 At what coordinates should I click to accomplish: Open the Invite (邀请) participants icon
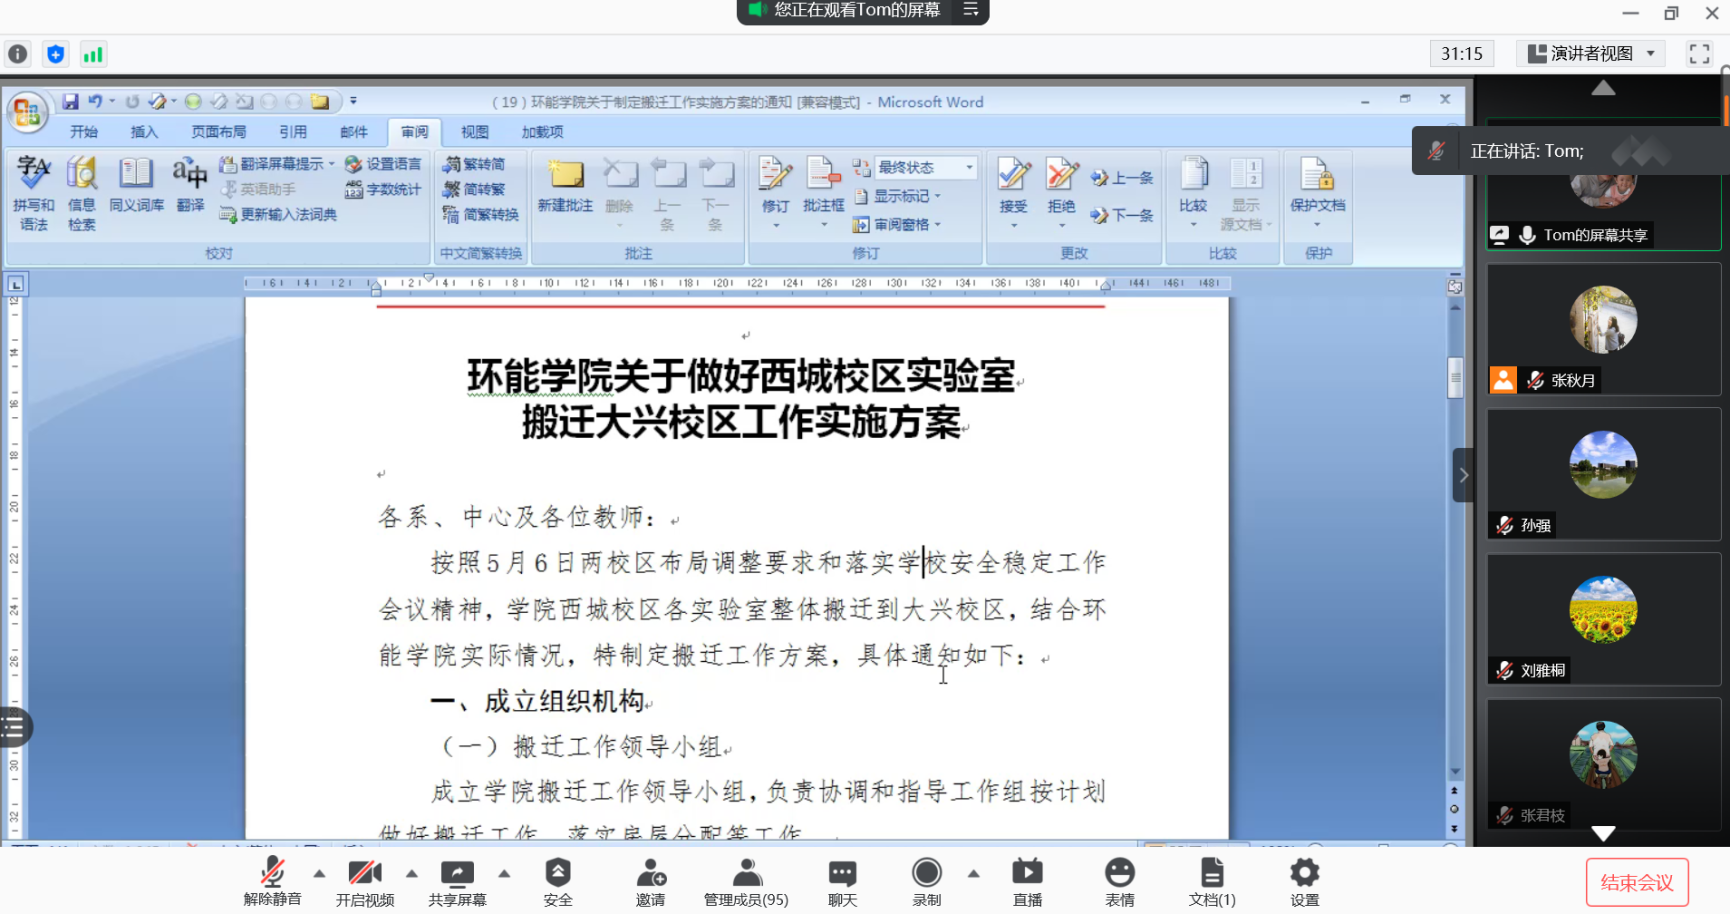click(x=650, y=873)
